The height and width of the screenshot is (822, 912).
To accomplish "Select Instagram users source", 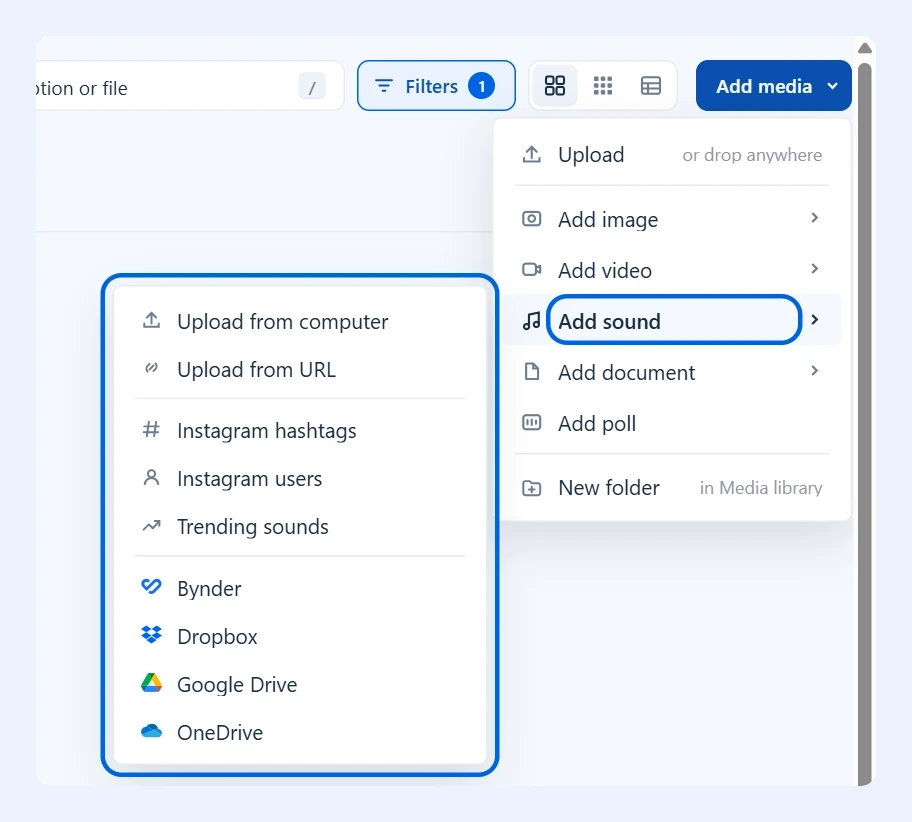I will 300,479.
